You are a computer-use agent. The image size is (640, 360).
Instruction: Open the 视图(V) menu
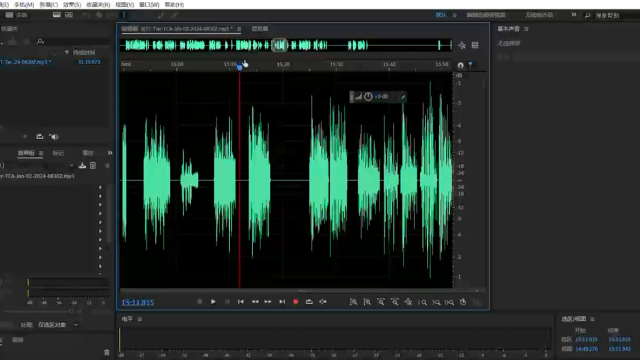tap(124, 4)
